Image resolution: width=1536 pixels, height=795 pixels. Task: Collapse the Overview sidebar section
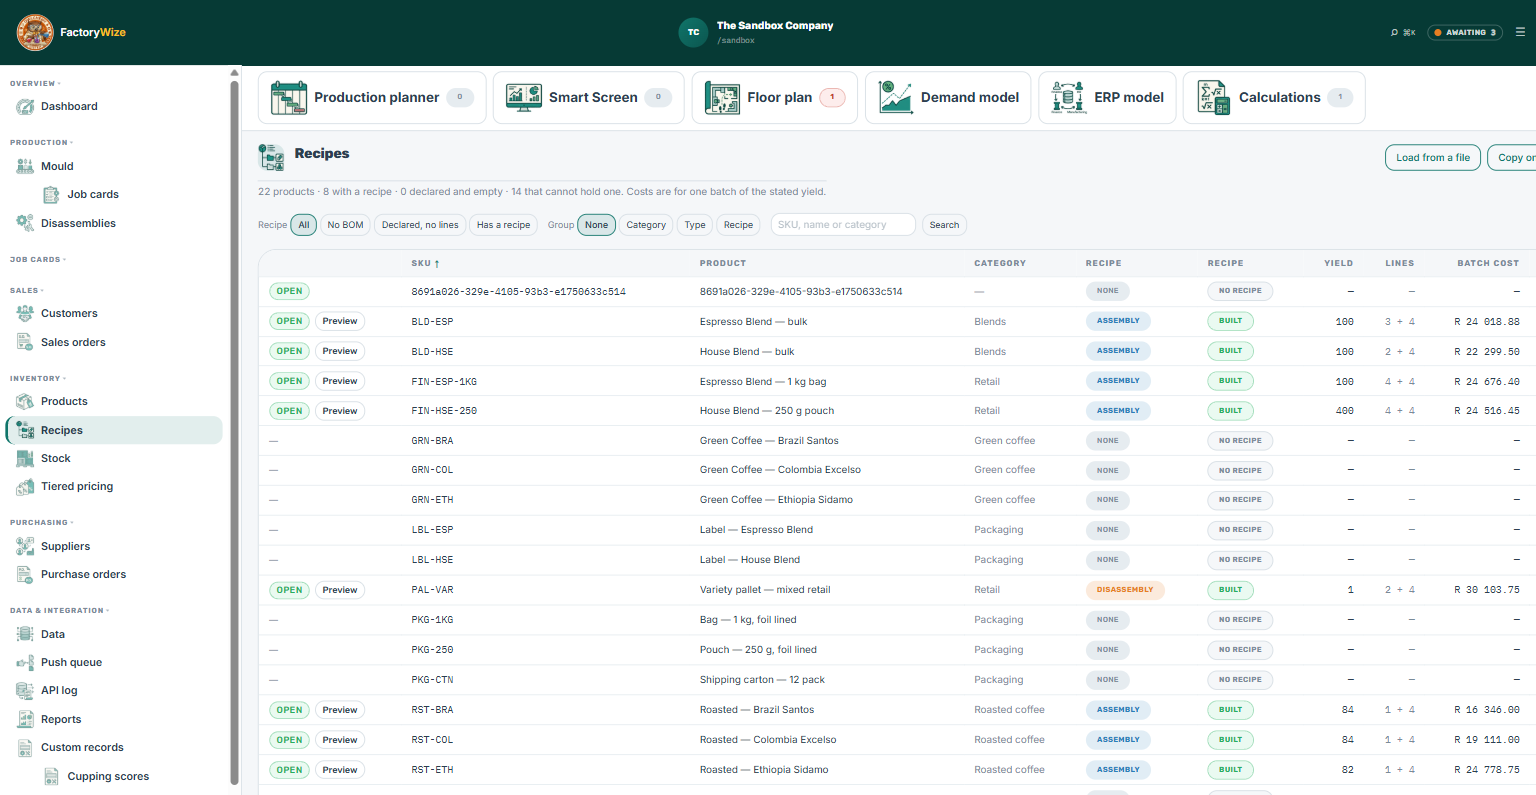click(35, 84)
